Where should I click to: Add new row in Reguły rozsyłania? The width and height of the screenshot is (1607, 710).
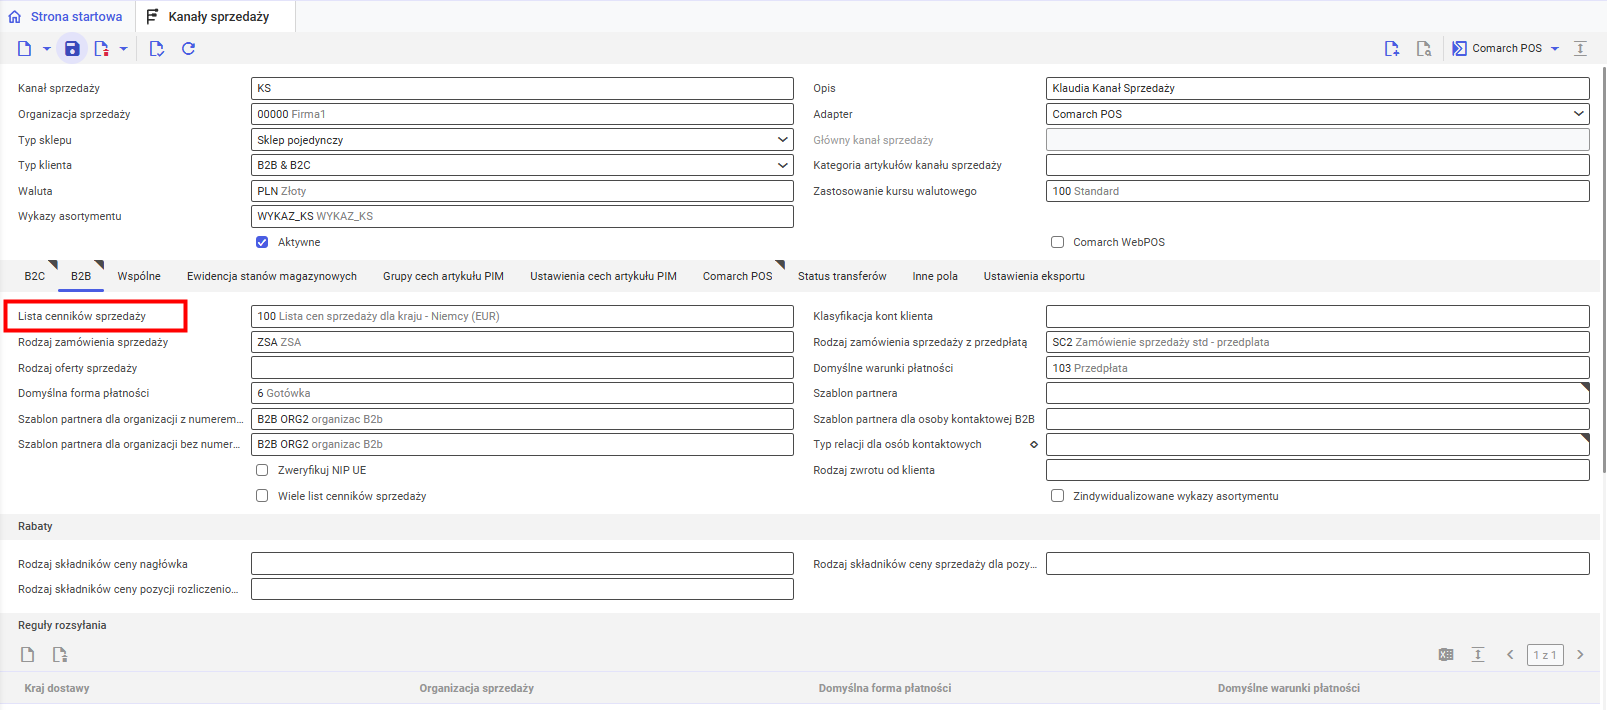click(x=28, y=655)
